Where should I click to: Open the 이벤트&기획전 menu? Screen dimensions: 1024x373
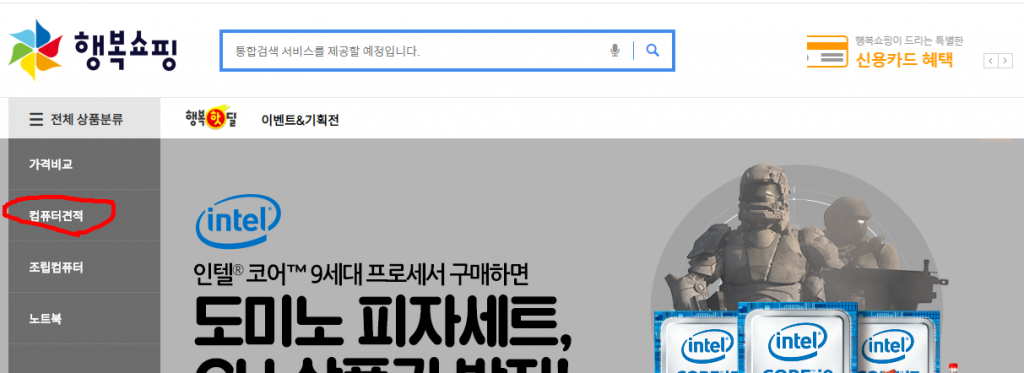[x=300, y=120]
